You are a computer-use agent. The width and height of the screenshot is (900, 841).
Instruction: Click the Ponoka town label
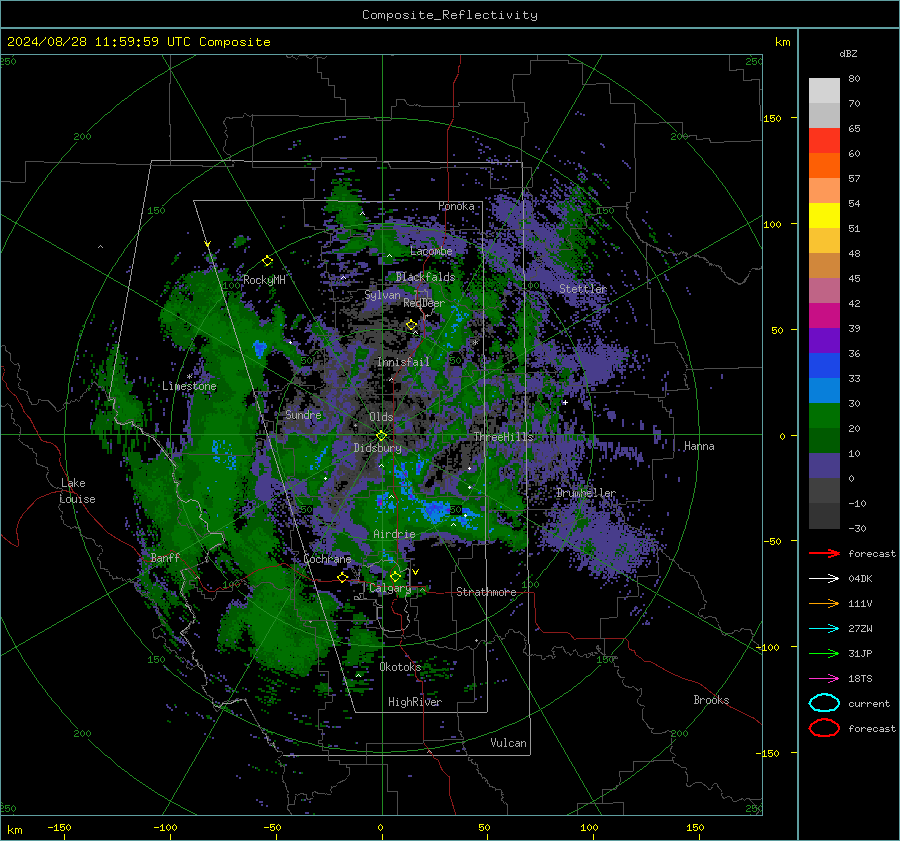pyautogui.click(x=456, y=206)
